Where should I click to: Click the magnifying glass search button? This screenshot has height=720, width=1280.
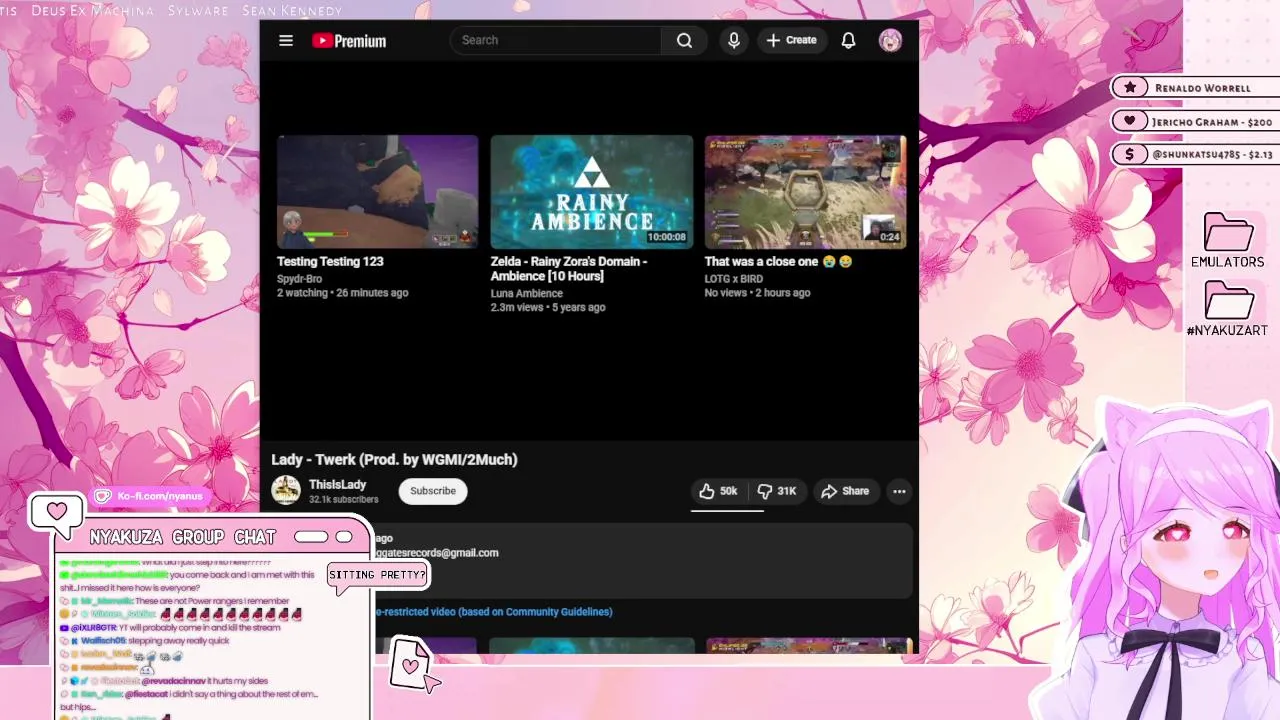684,40
